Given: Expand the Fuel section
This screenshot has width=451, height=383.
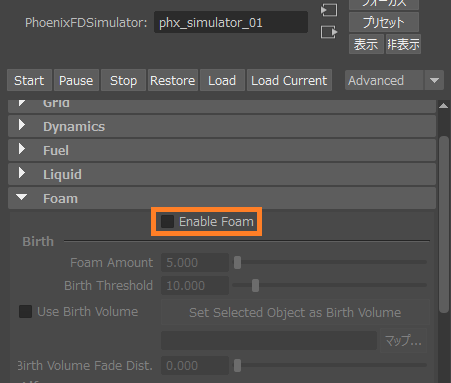Looking at the screenshot, I should 222,150.
